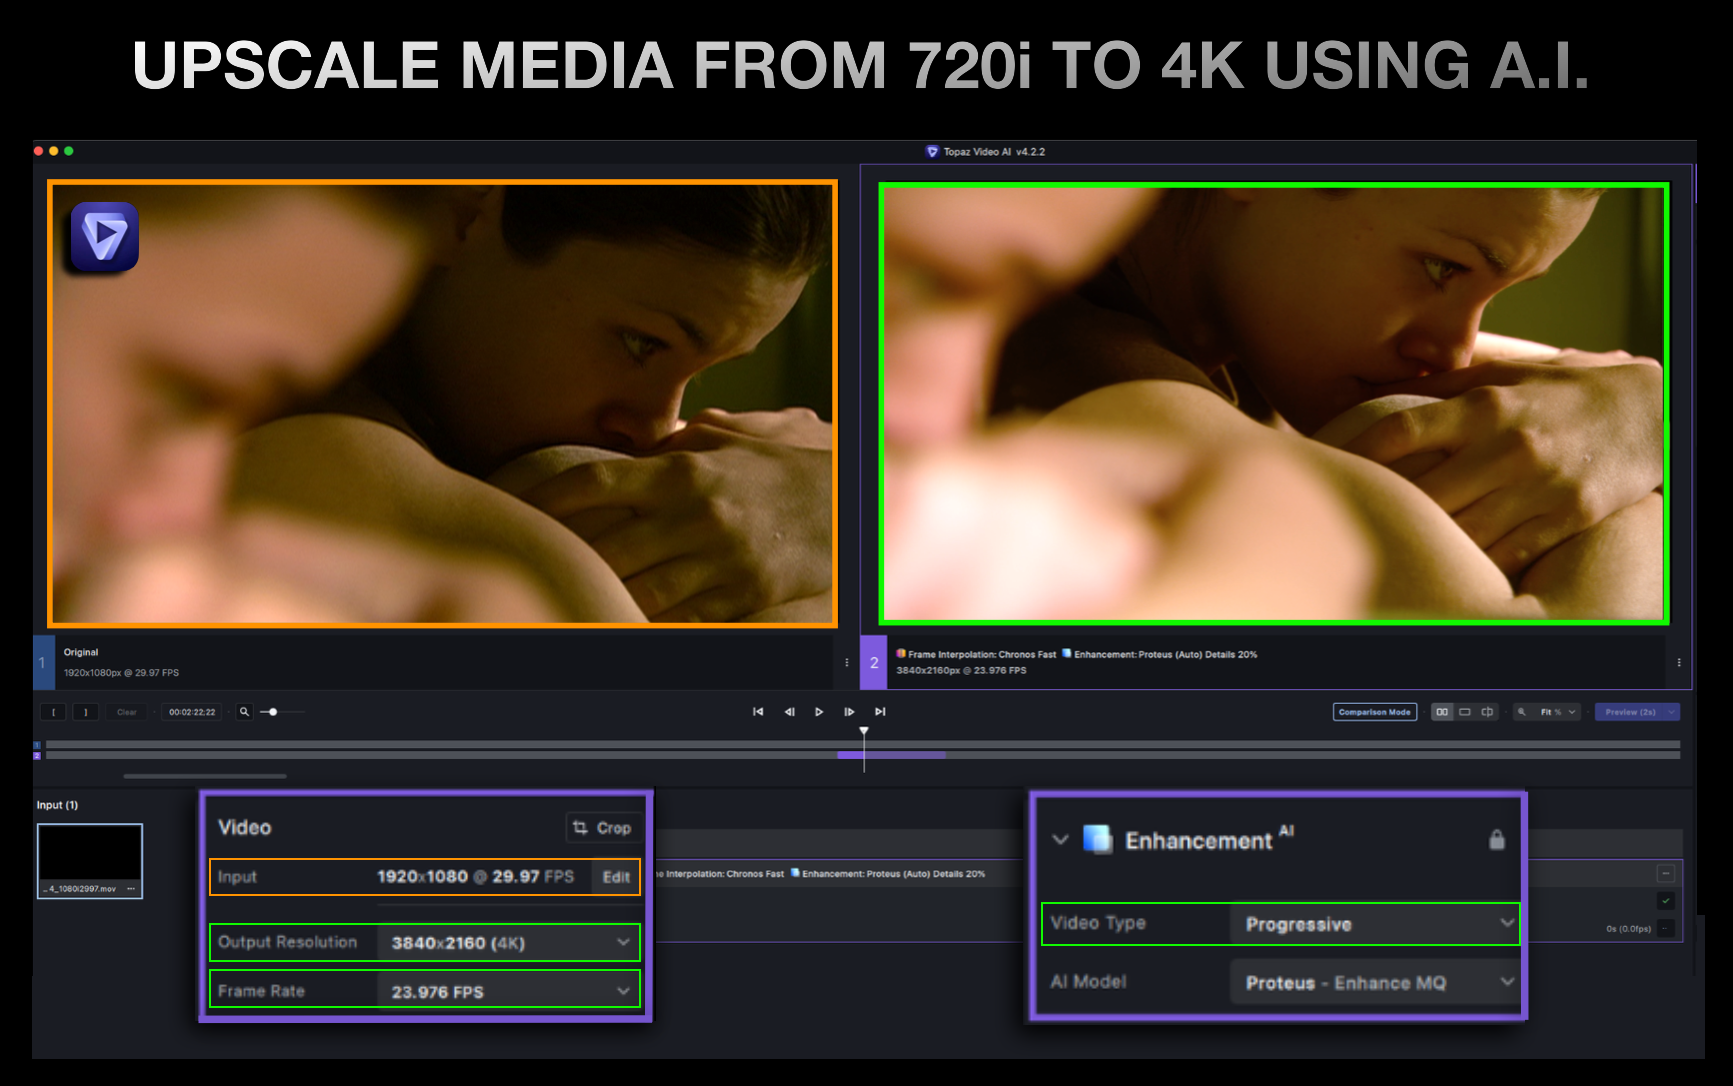This screenshot has height=1086, width=1733.
Task: Click the timeline zoom magnifier icon
Action: point(244,712)
